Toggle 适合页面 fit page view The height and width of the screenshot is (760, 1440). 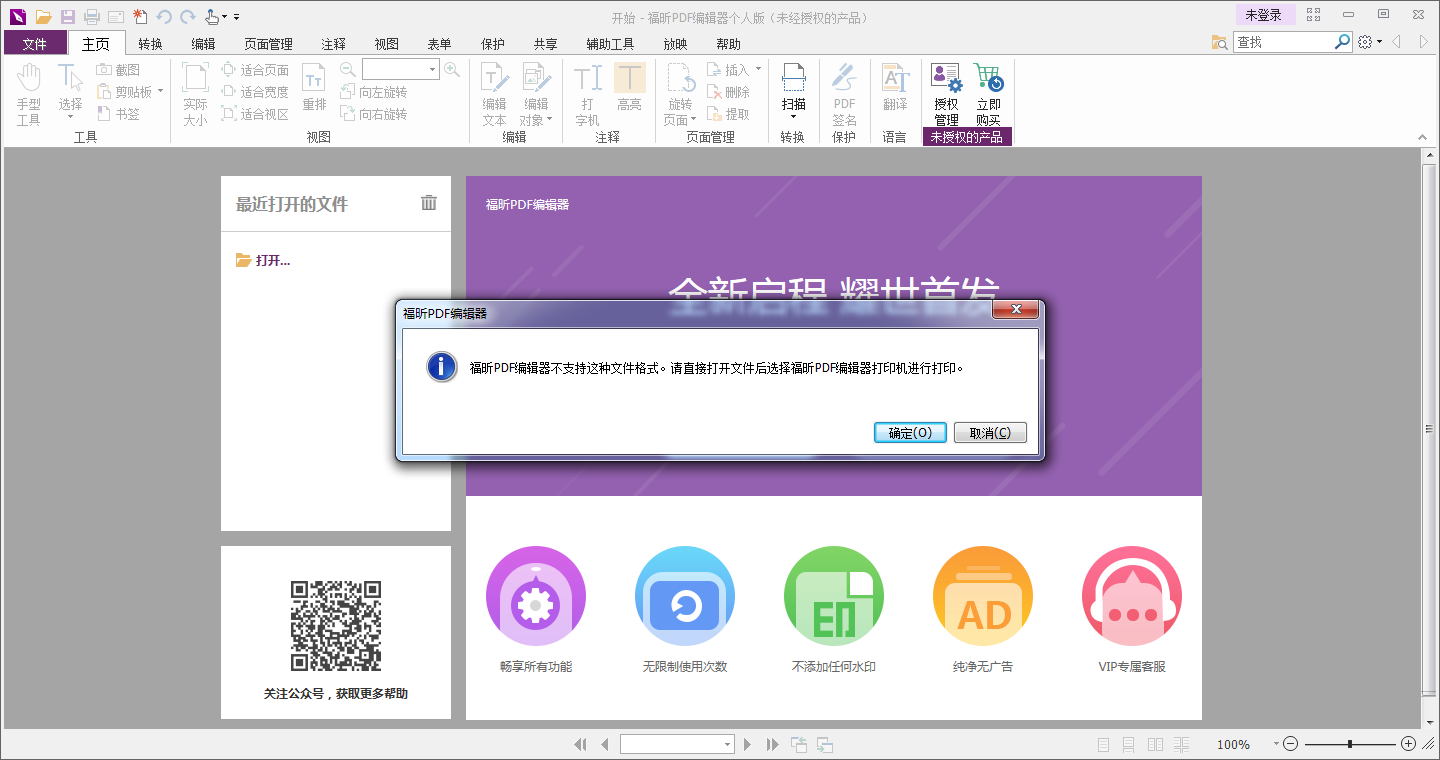(263, 71)
